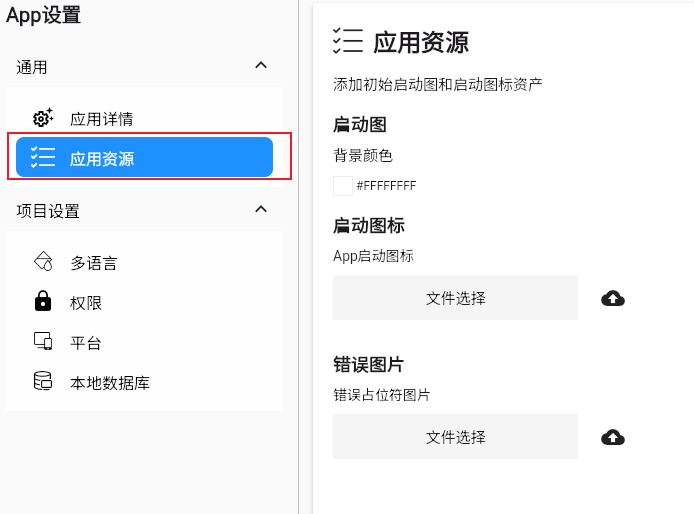This screenshot has width=694, height=514.
Task: Click 文件选择 button for App启动图标
Action: tap(455, 298)
